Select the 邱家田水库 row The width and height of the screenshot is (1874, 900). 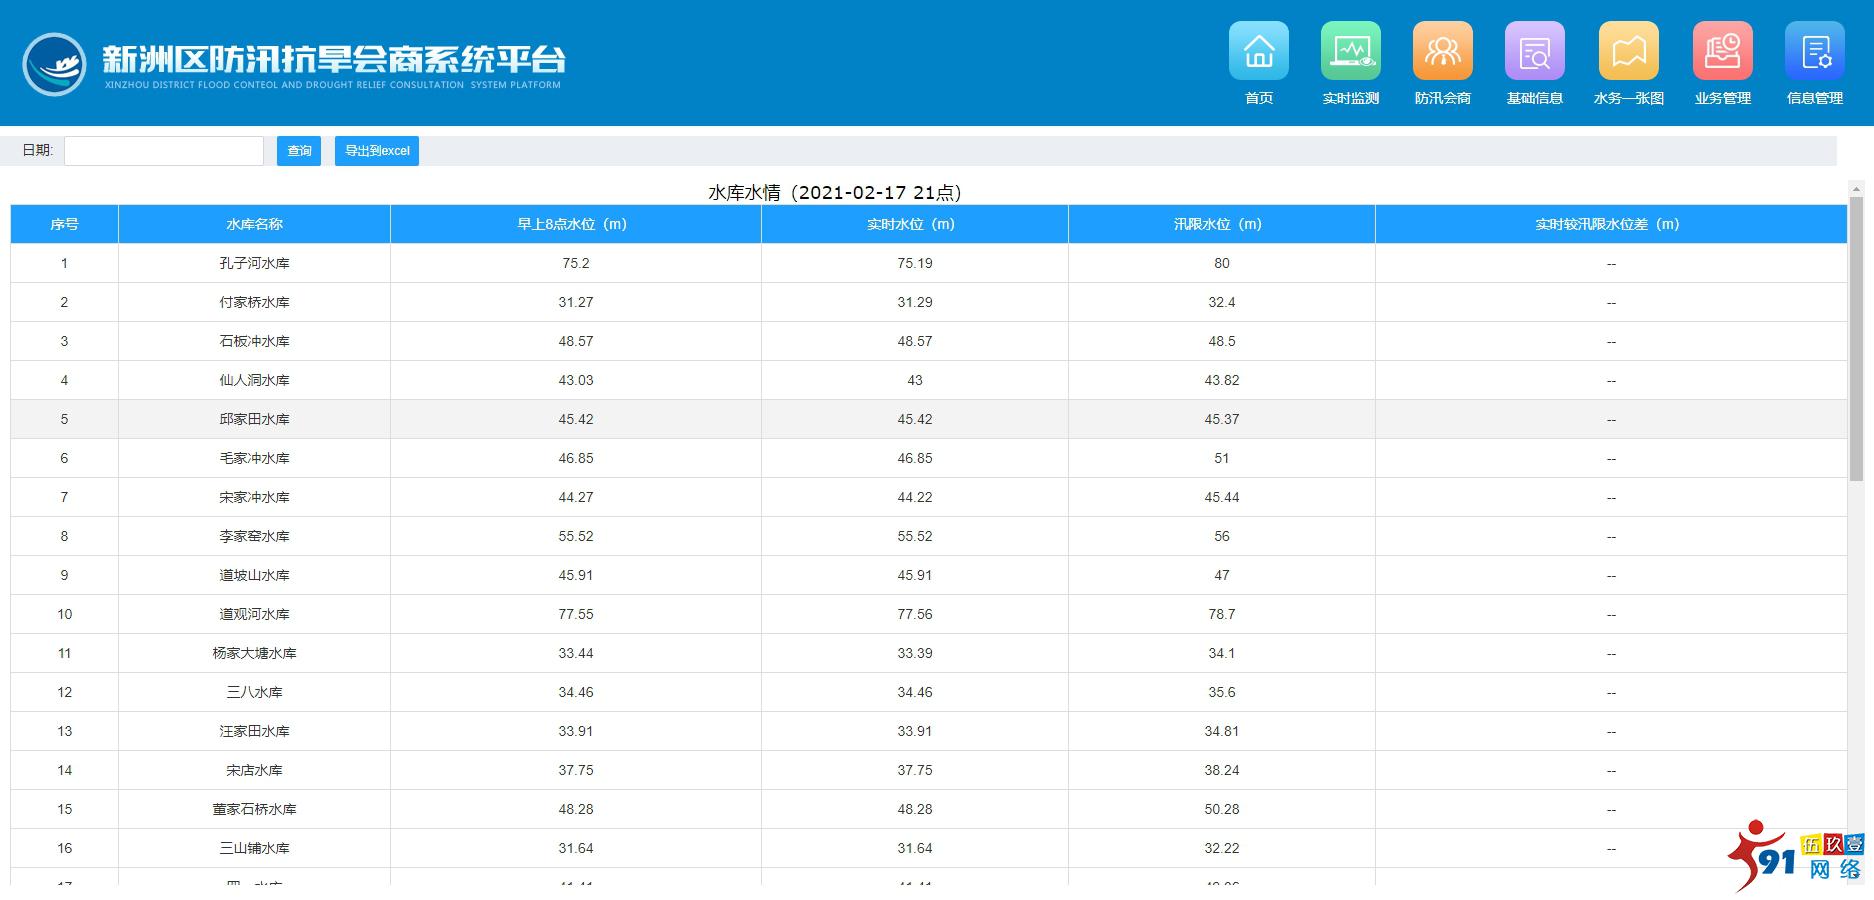coord(254,419)
